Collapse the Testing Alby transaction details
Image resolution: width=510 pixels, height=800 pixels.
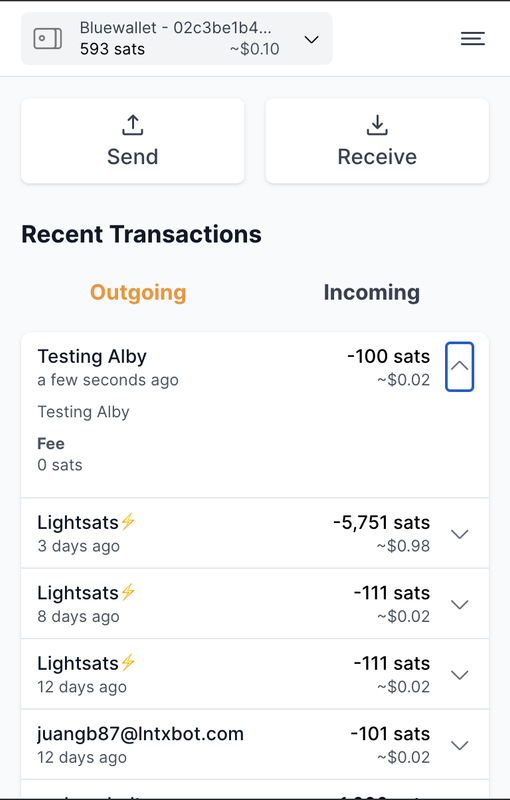[460, 367]
